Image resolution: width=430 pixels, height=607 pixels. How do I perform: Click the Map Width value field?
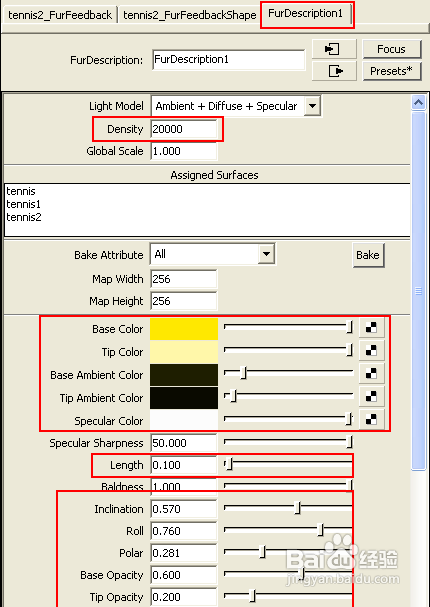183,279
